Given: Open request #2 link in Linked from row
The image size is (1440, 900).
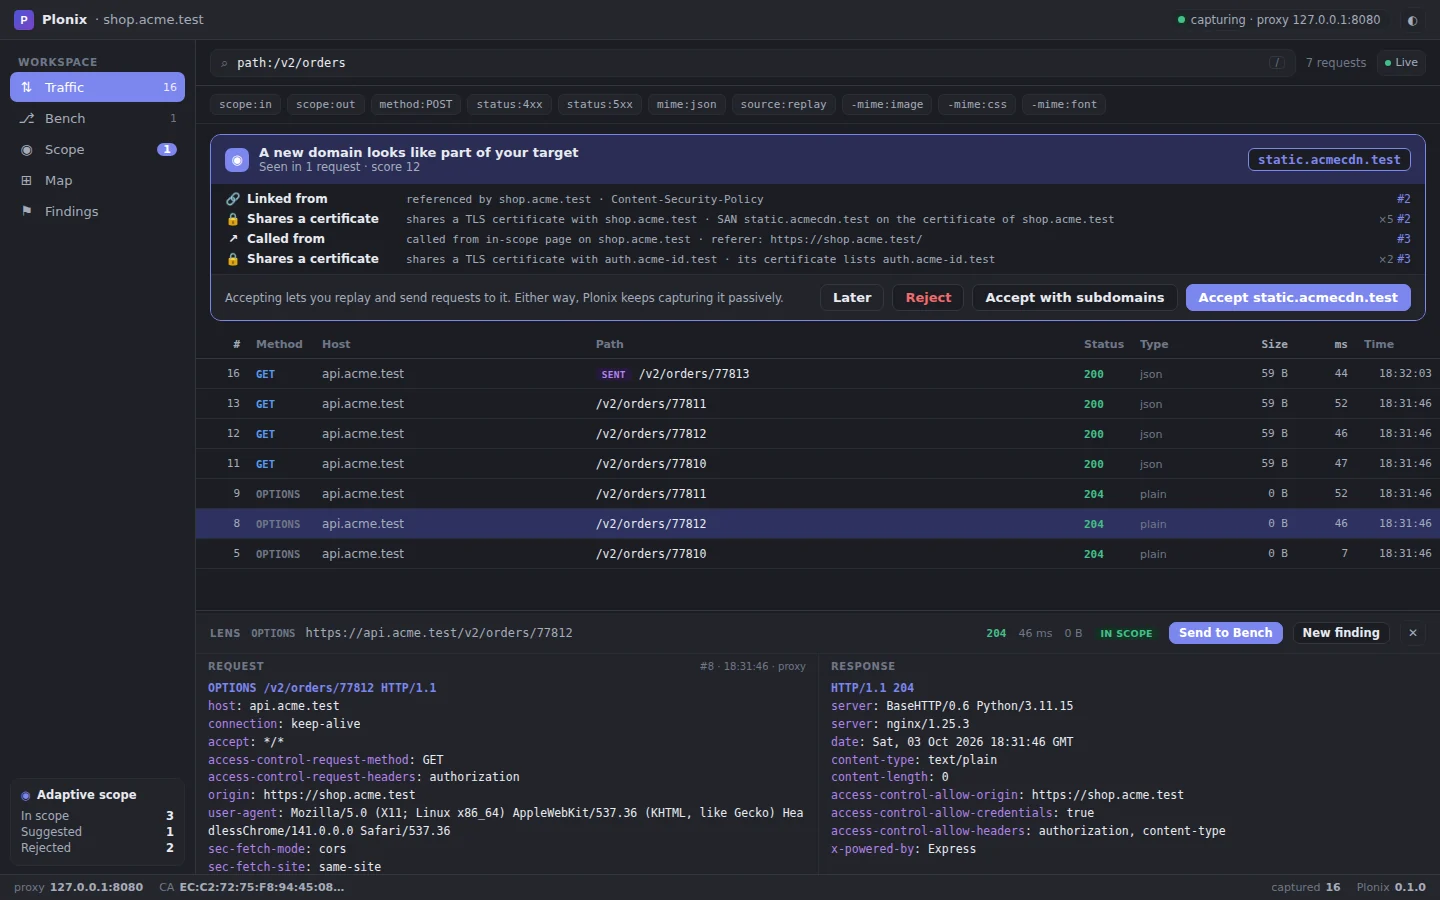Looking at the screenshot, I should point(1403,199).
